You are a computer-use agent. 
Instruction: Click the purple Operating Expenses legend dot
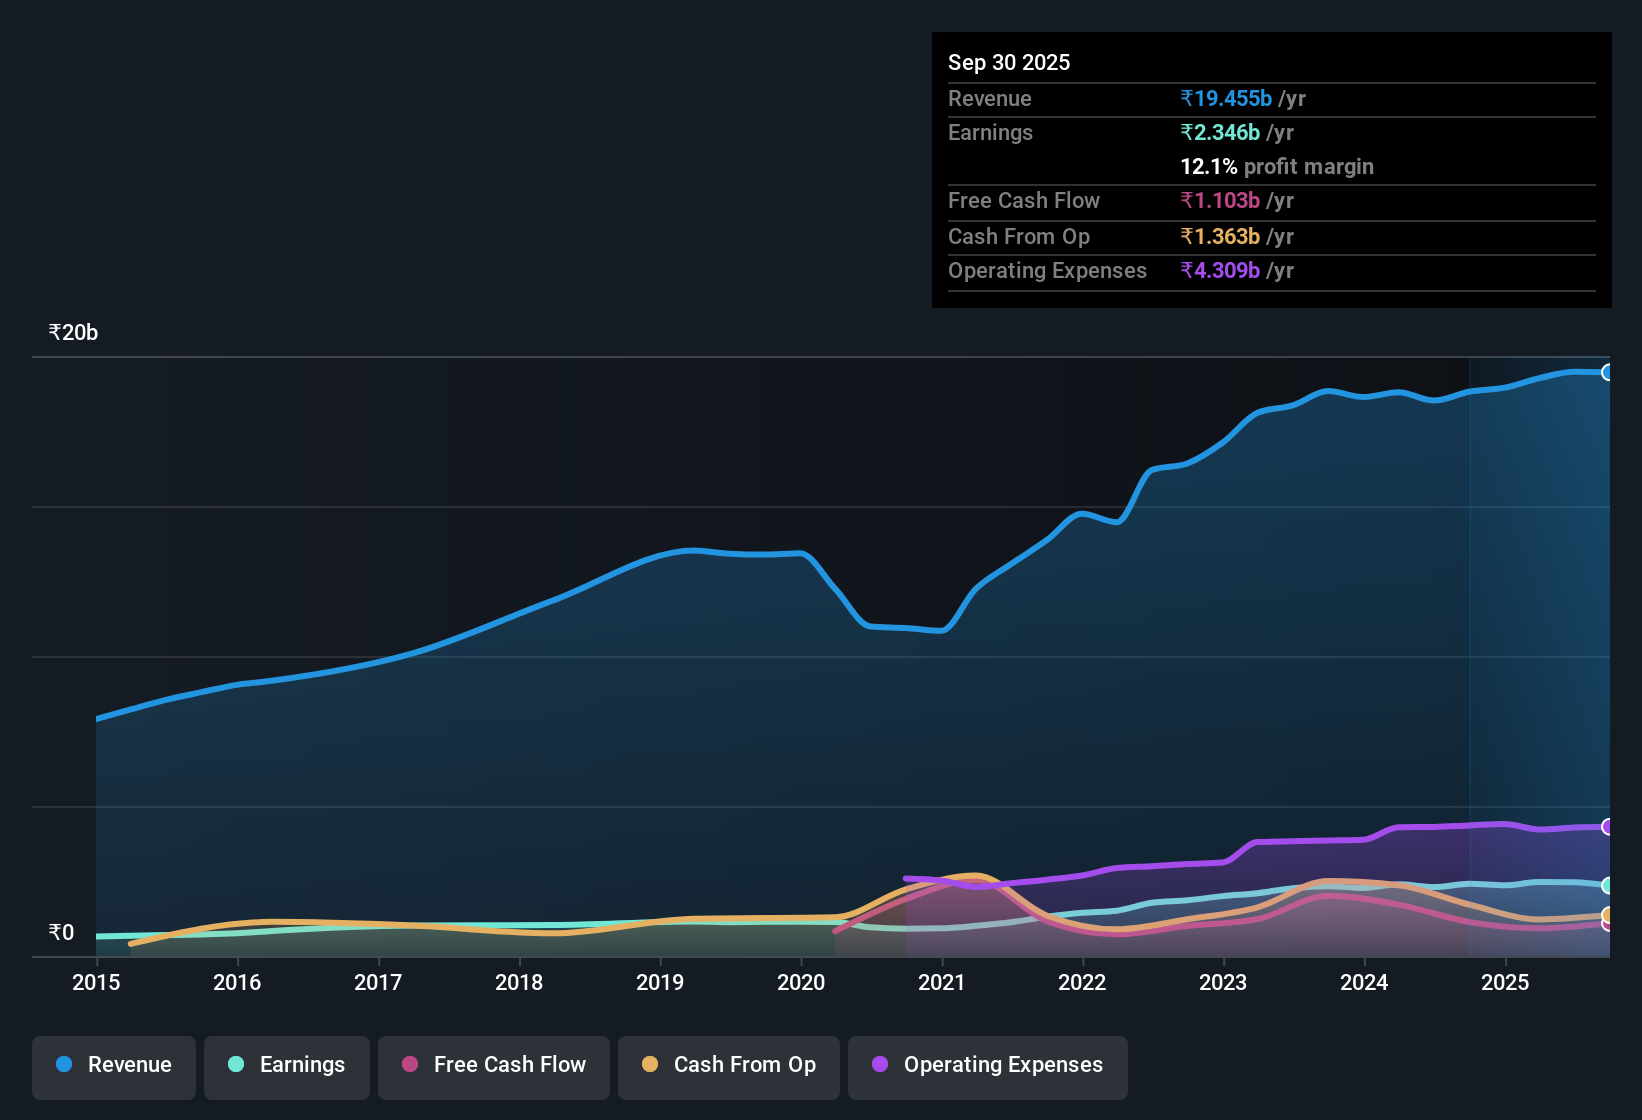[x=879, y=1065]
